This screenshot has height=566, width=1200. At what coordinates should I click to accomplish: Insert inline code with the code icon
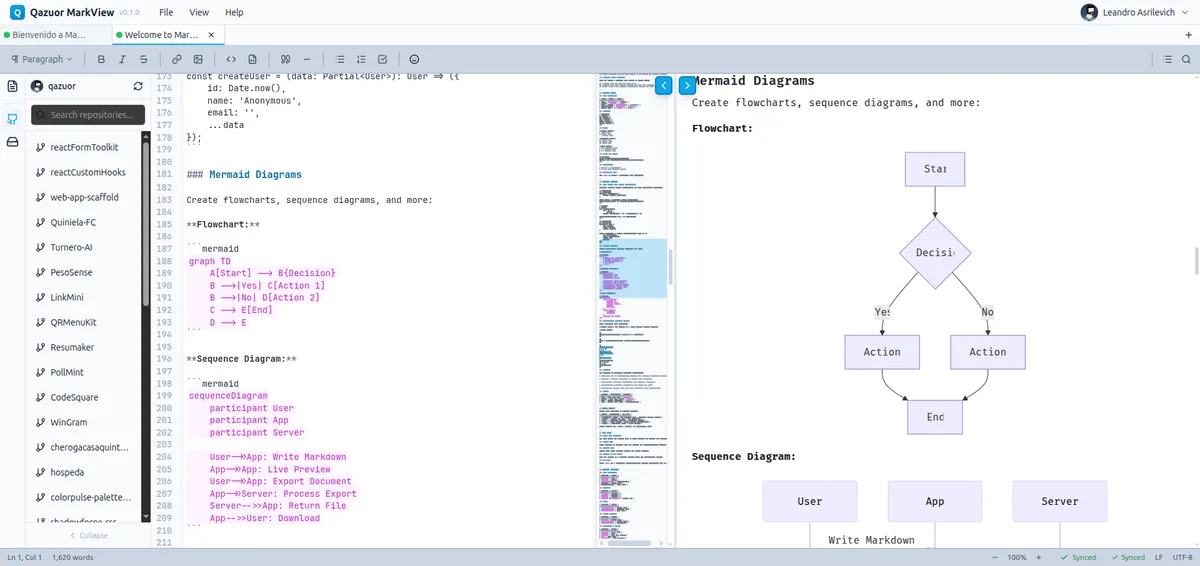pyautogui.click(x=231, y=59)
